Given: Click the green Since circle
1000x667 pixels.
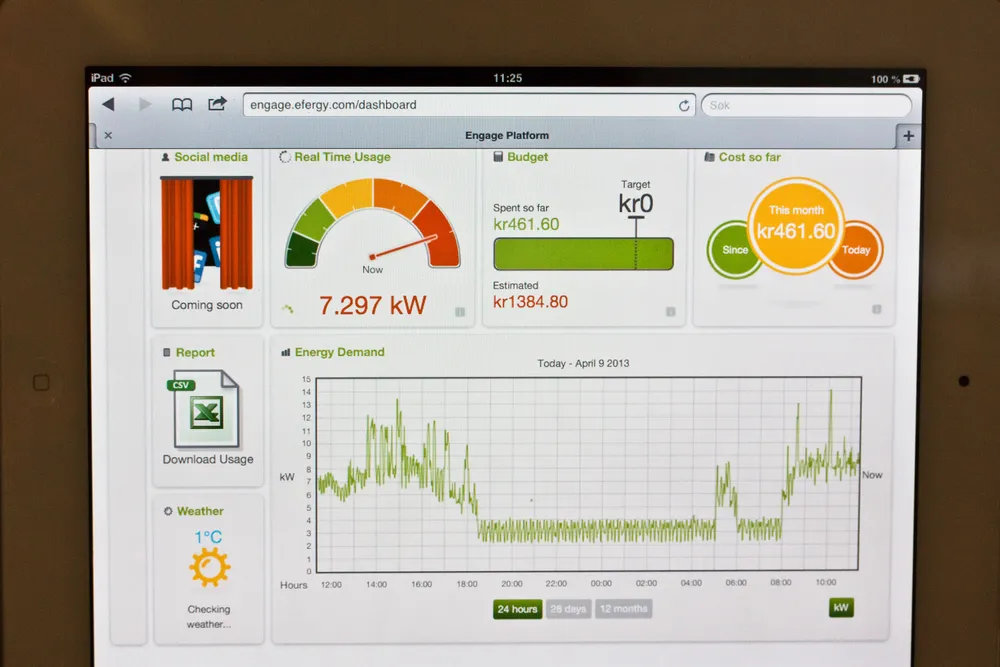Looking at the screenshot, I should (732, 250).
